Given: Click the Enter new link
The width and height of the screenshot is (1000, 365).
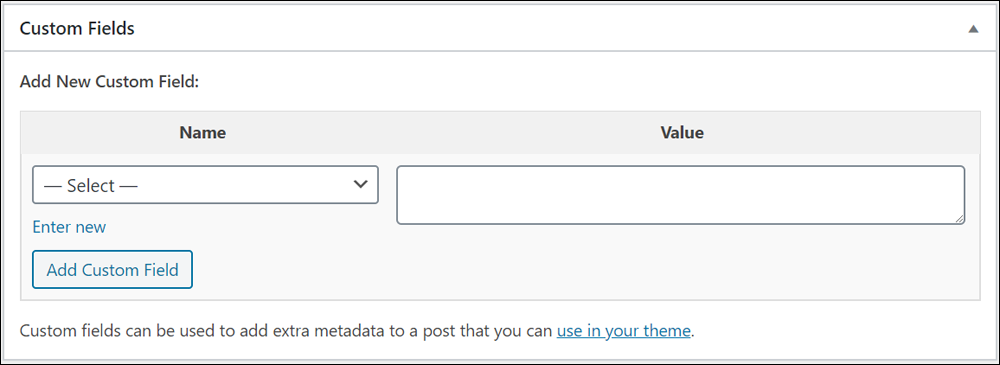Looking at the screenshot, I should click(69, 227).
